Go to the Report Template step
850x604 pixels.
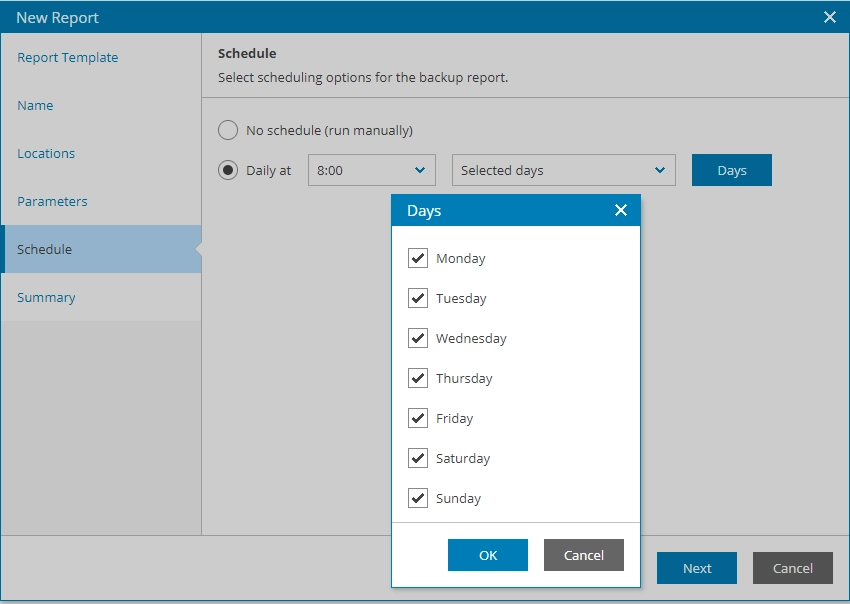pyautogui.click(x=68, y=57)
